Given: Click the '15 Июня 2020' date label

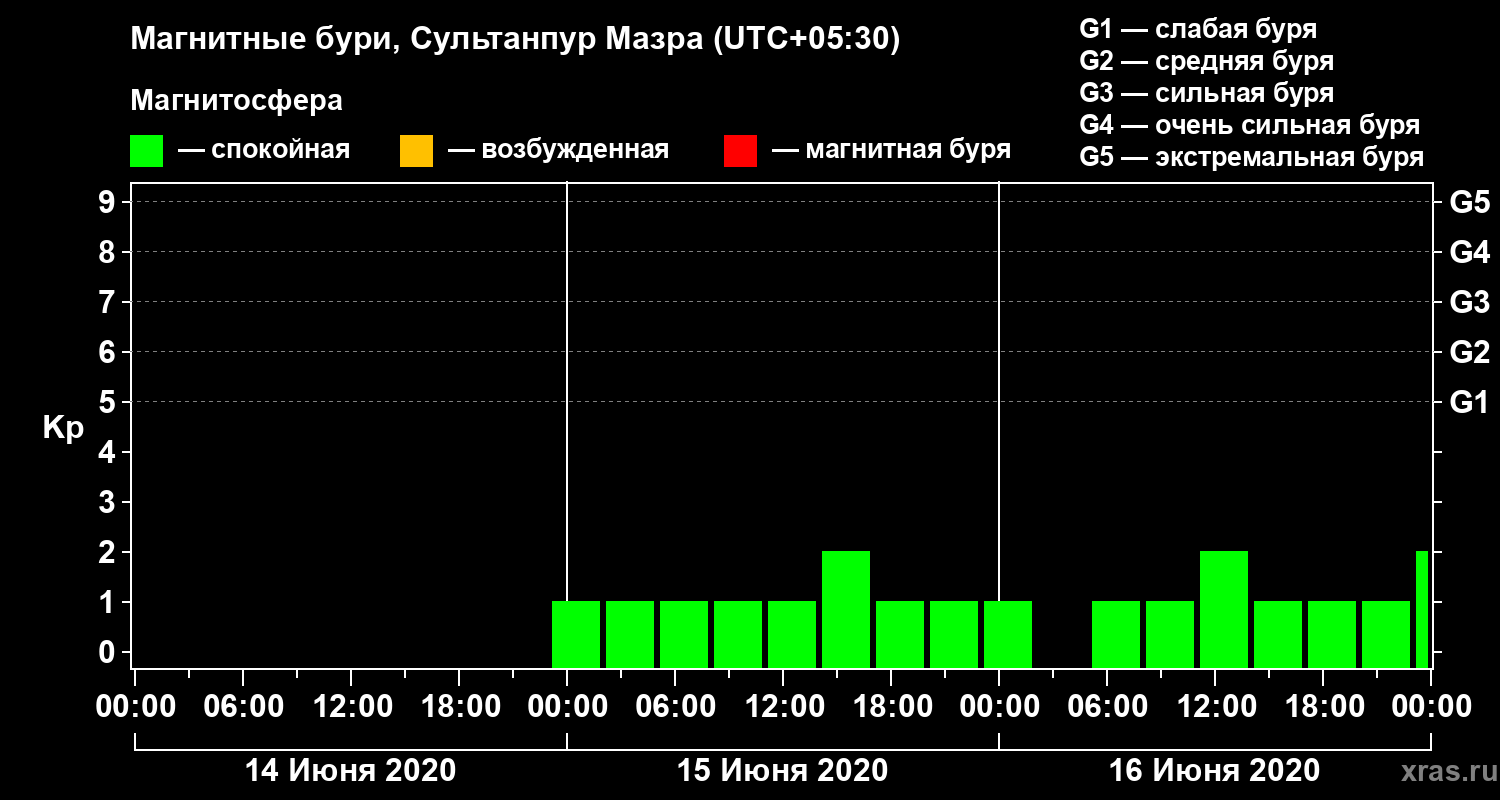Looking at the screenshot, I should 782,771.
